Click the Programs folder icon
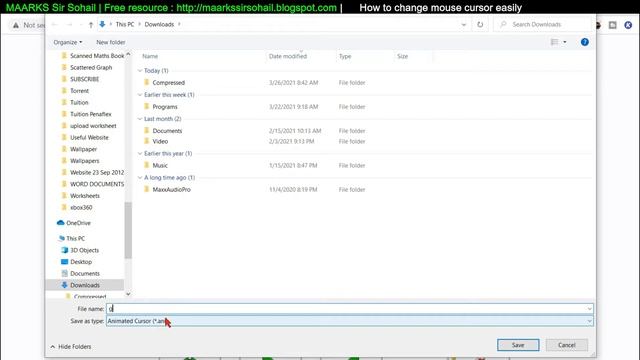Image resolution: width=640 pixels, height=360 pixels. pyautogui.click(x=147, y=107)
